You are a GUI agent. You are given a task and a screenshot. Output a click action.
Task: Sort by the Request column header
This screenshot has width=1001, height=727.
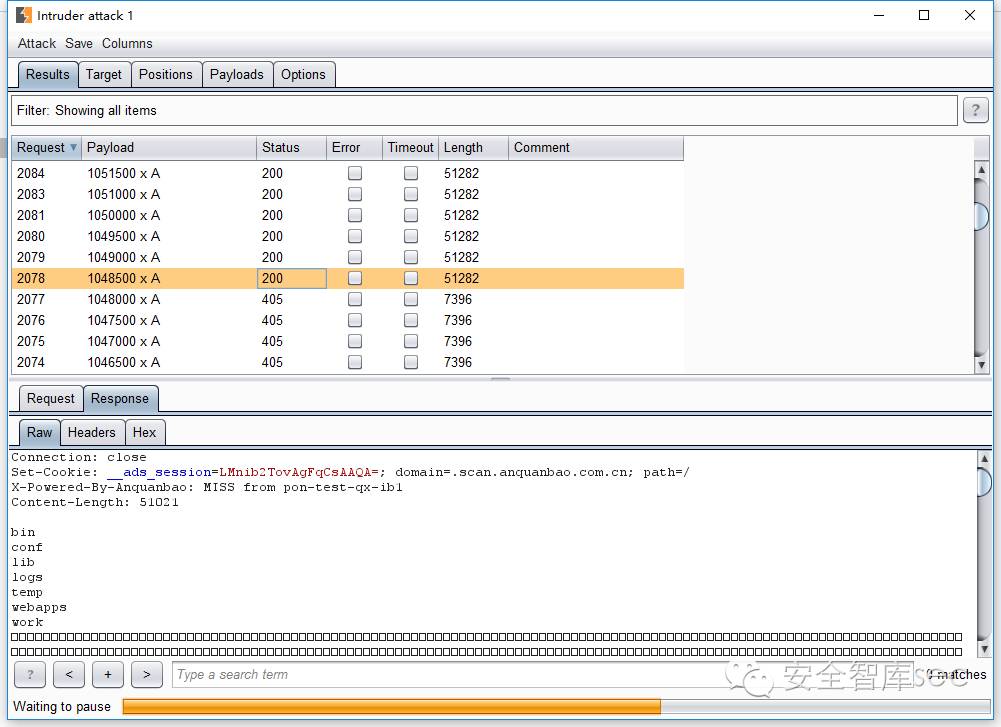tap(46, 147)
